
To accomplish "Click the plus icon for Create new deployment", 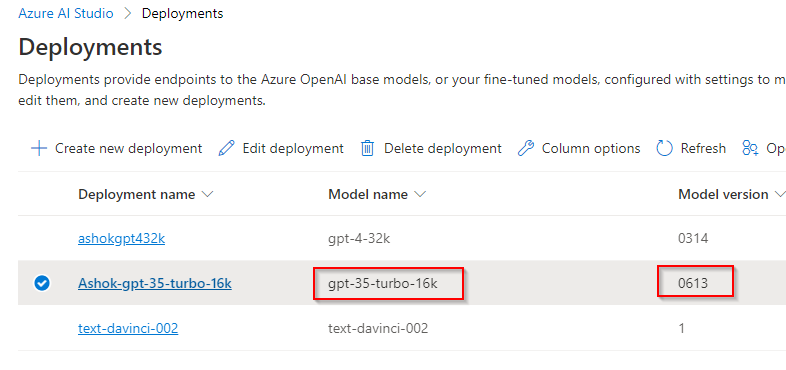I will click(39, 148).
